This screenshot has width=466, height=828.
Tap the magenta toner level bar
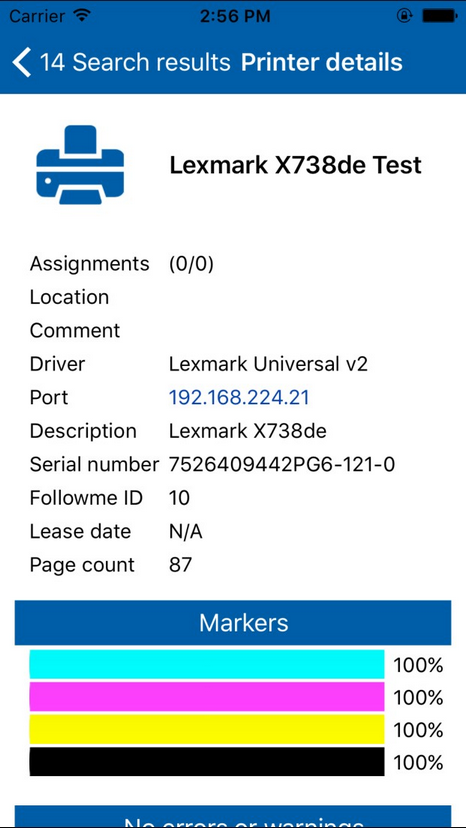pyautogui.click(x=207, y=697)
